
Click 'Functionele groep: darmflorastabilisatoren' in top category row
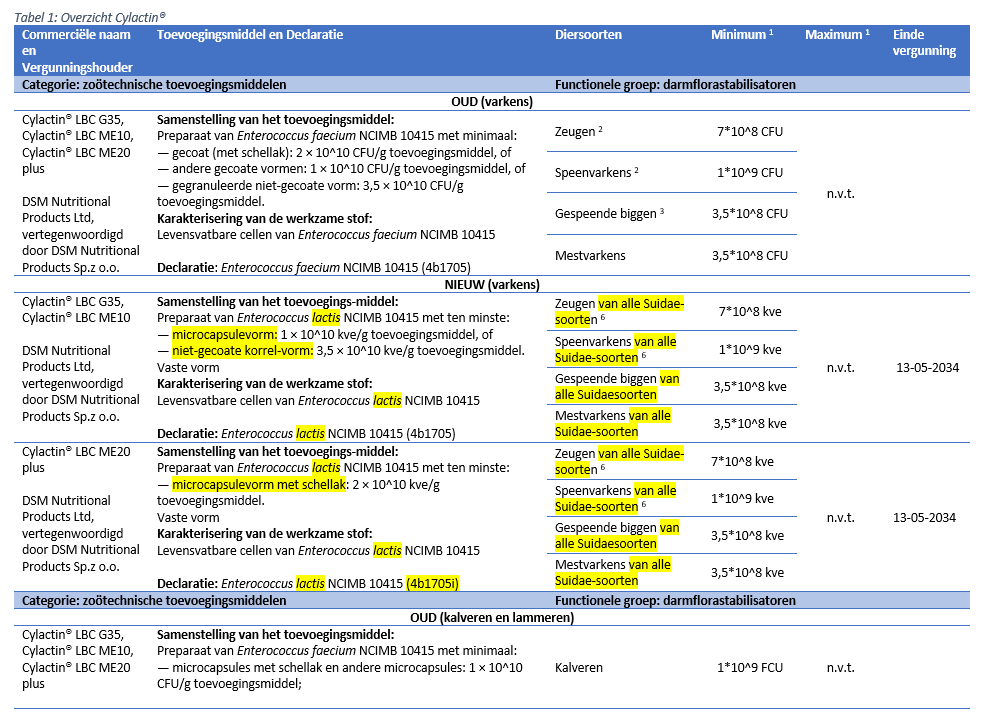(675, 85)
